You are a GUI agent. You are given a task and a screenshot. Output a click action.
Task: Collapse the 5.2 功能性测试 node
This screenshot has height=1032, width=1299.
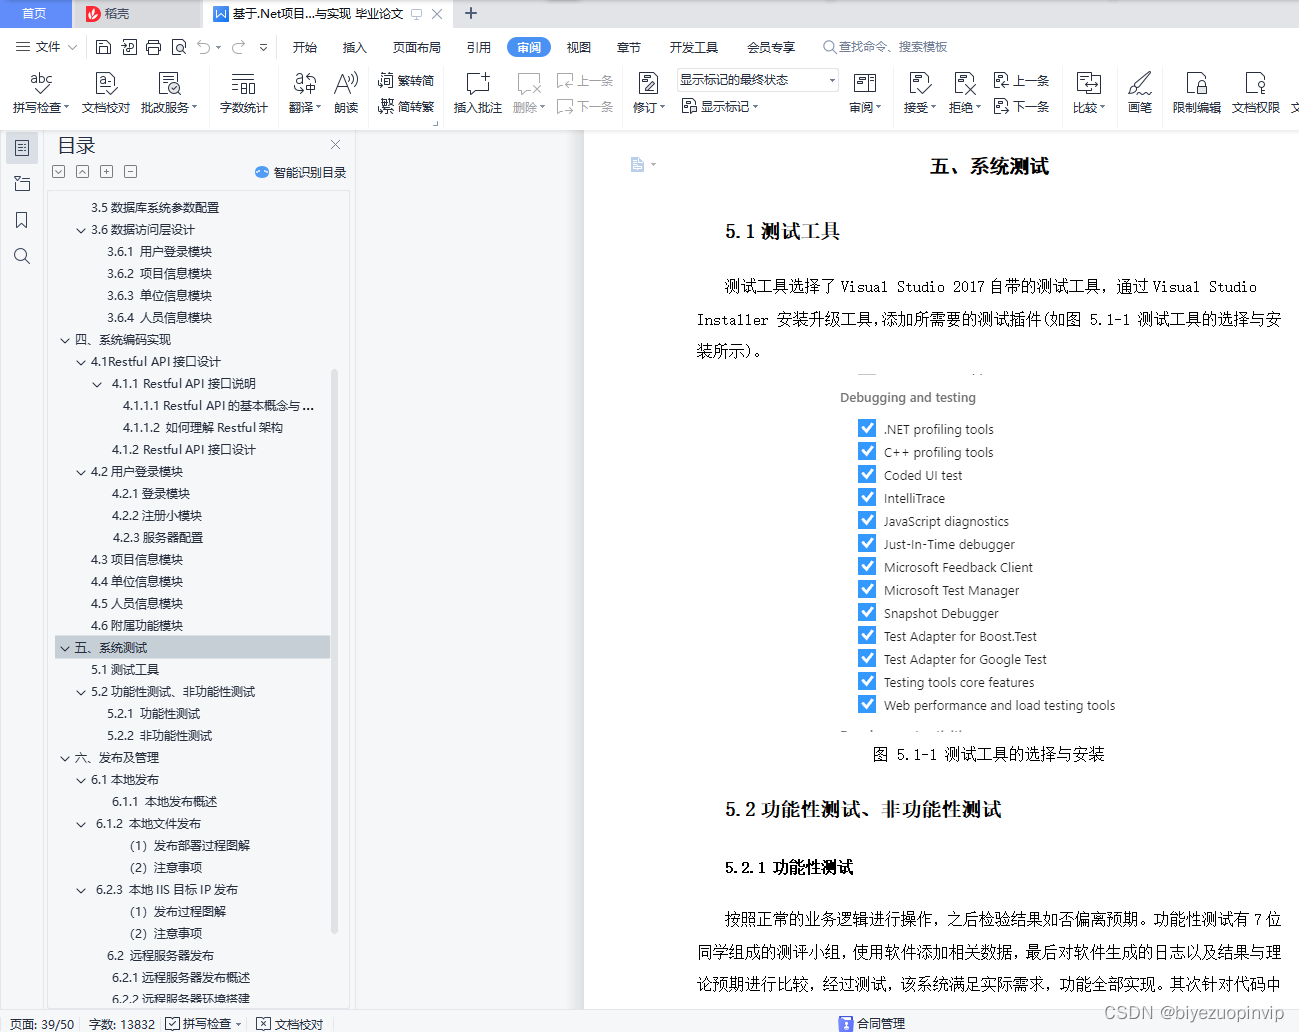tap(81, 692)
